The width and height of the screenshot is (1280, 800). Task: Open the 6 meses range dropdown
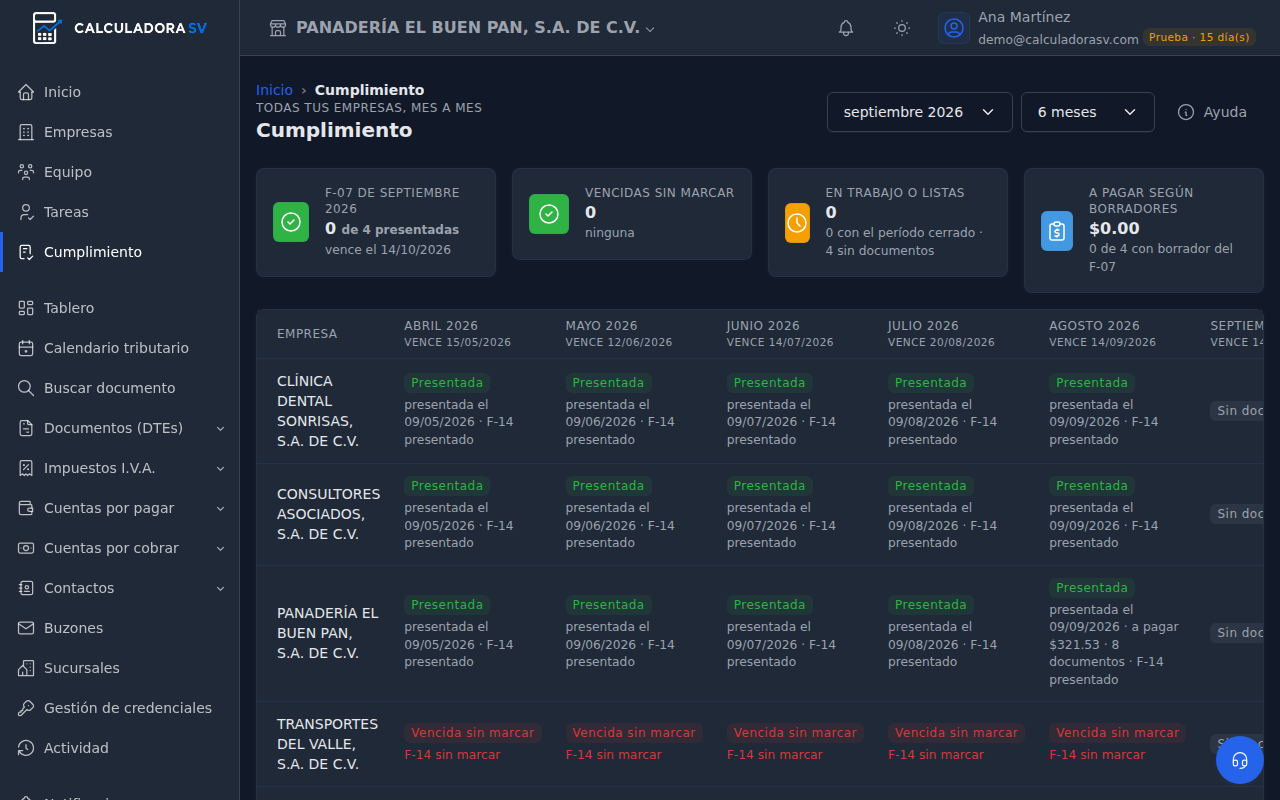[x=1088, y=112]
